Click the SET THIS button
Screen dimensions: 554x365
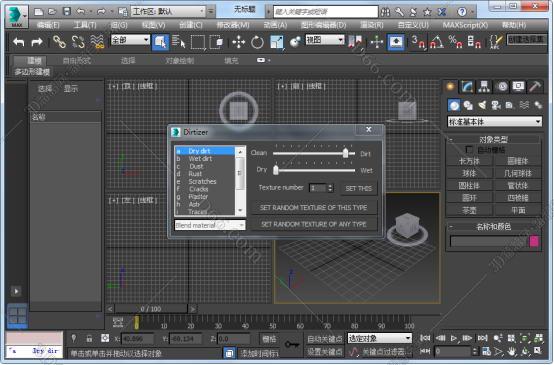click(359, 188)
